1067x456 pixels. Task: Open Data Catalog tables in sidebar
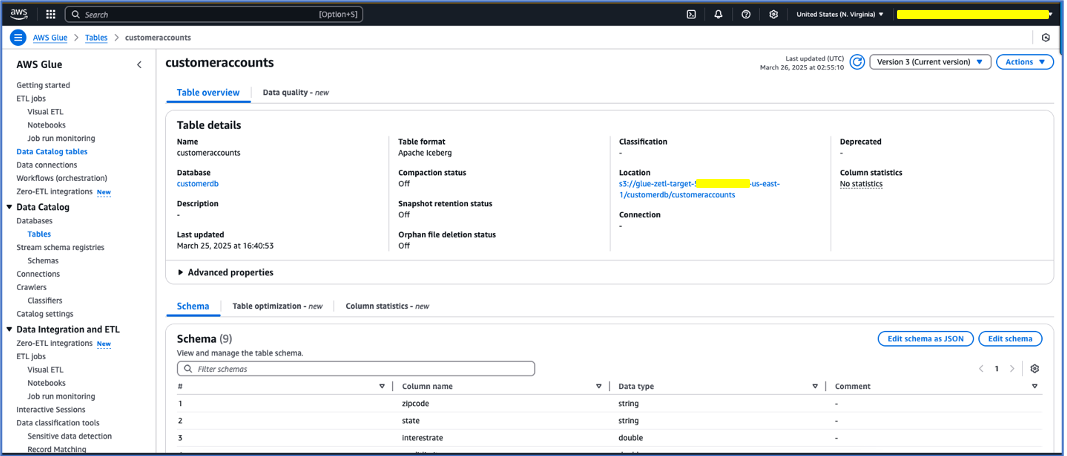[52, 152]
